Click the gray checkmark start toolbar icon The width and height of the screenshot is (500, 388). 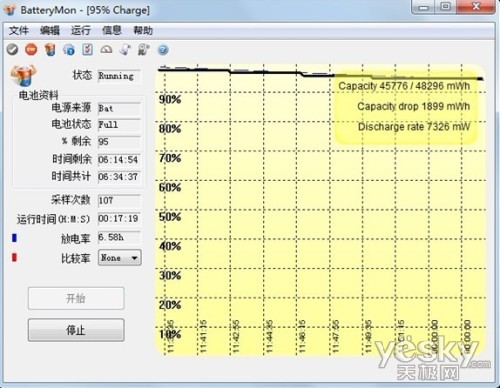(x=12, y=50)
